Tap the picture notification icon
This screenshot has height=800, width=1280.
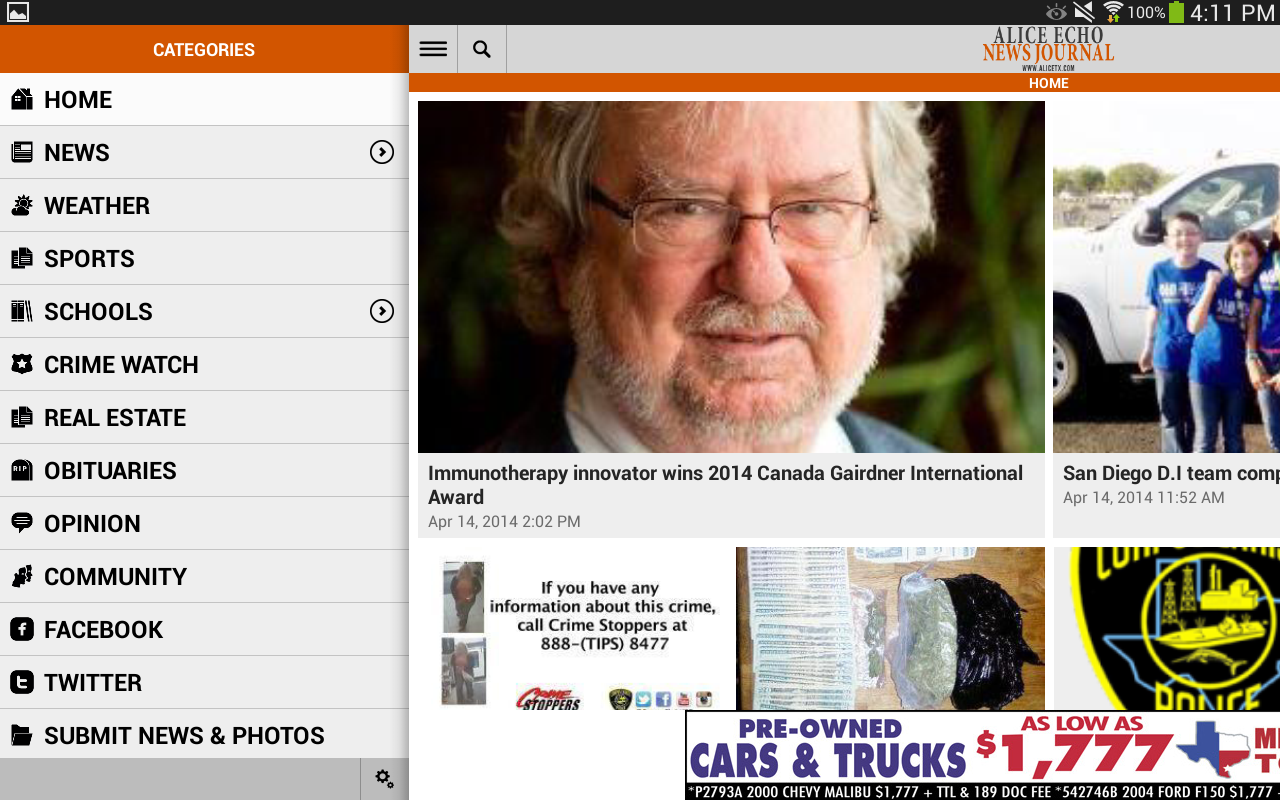[18, 12]
